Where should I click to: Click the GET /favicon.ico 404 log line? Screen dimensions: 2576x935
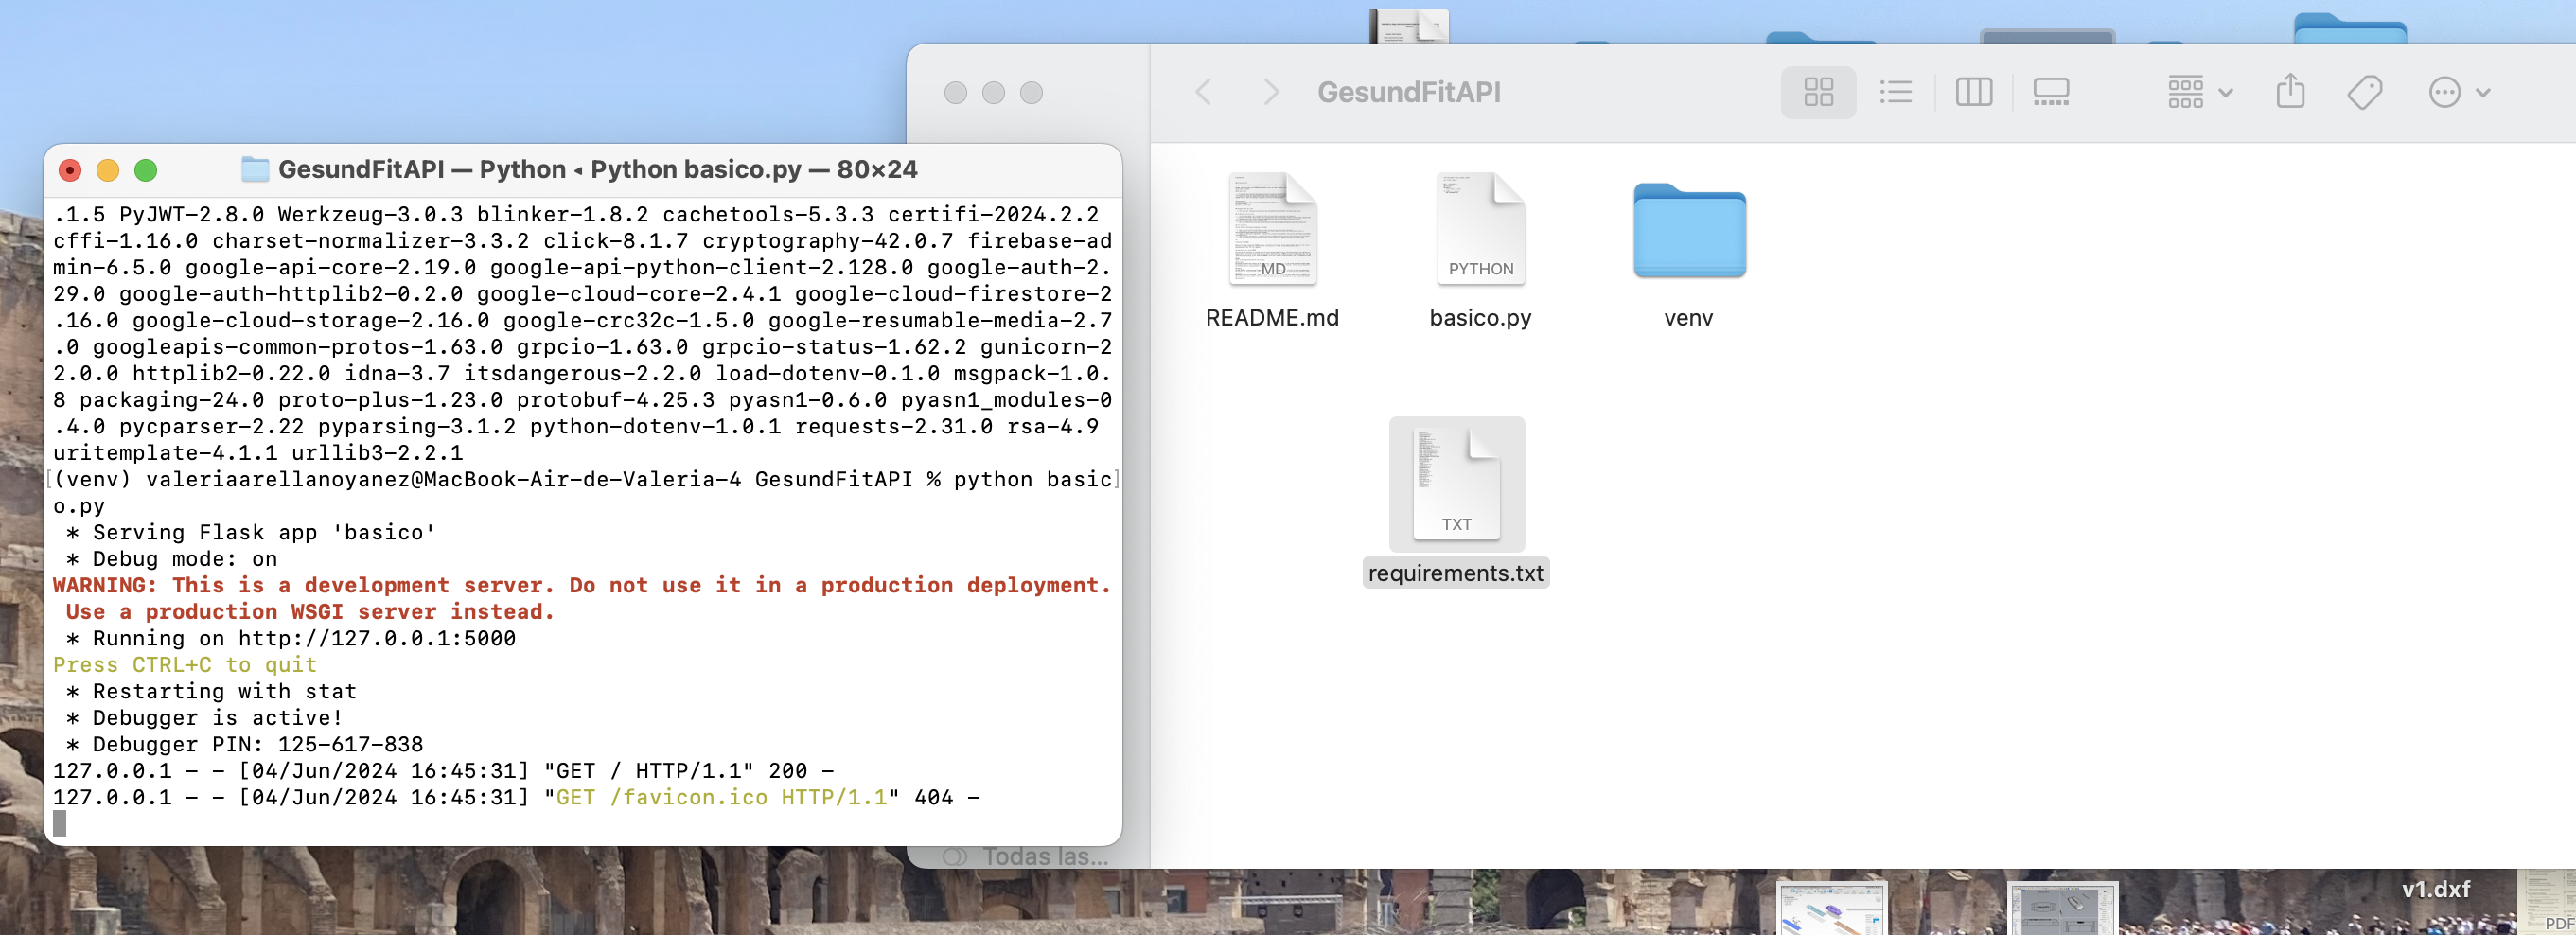(516, 797)
